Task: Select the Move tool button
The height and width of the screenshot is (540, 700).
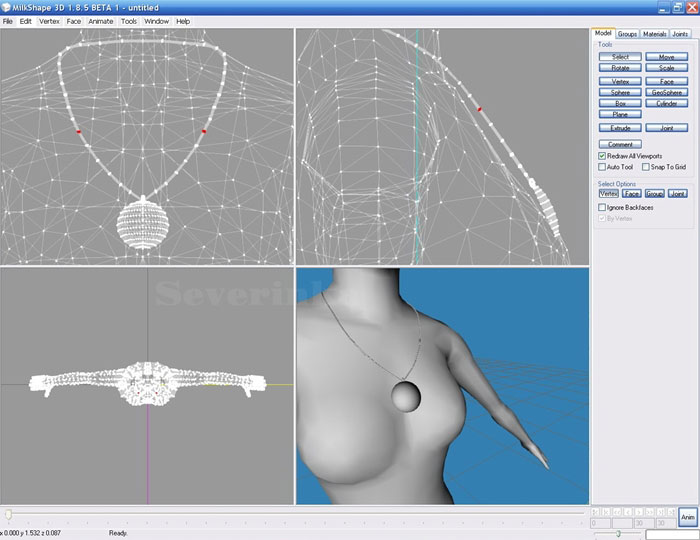Action: point(667,57)
